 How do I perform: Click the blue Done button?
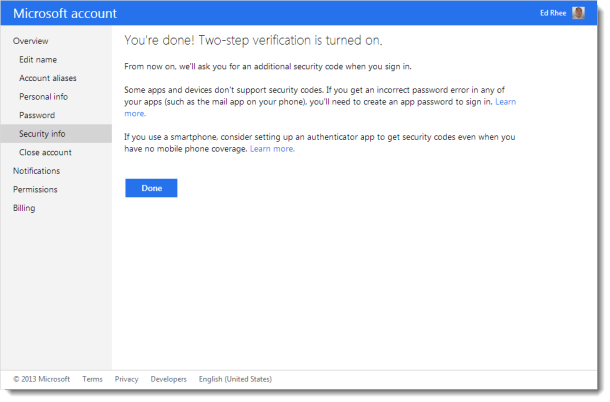pos(151,188)
